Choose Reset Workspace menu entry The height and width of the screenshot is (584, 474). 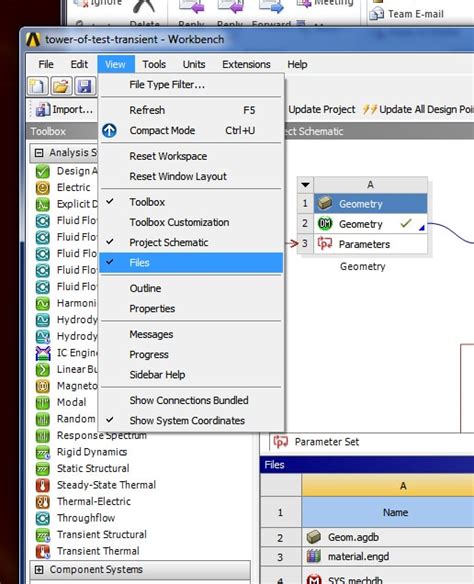[x=191, y=156]
